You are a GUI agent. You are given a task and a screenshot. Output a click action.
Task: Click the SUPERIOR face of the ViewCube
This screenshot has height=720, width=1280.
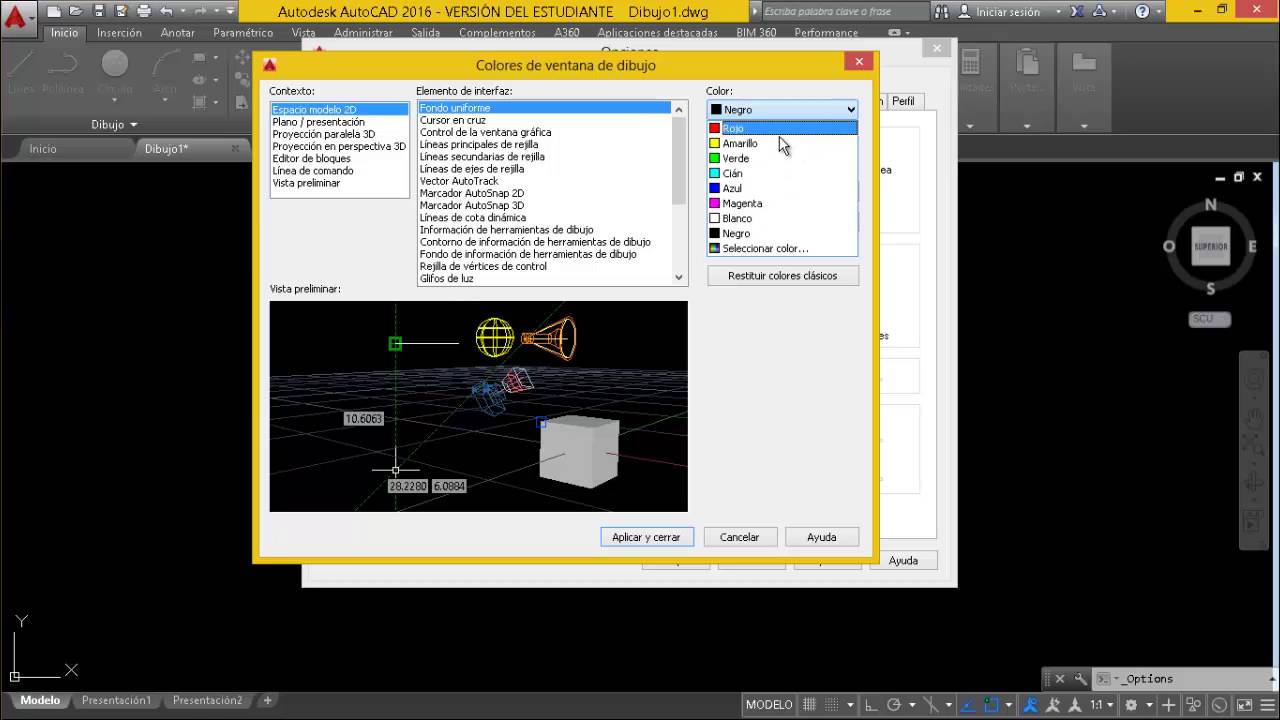pos(1210,246)
